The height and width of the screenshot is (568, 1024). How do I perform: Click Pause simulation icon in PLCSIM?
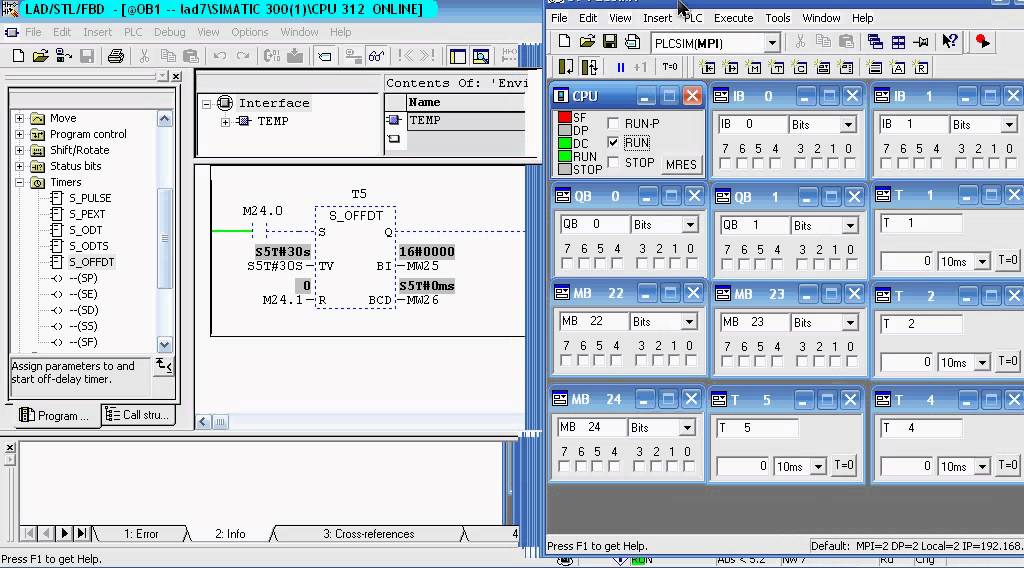coord(620,67)
